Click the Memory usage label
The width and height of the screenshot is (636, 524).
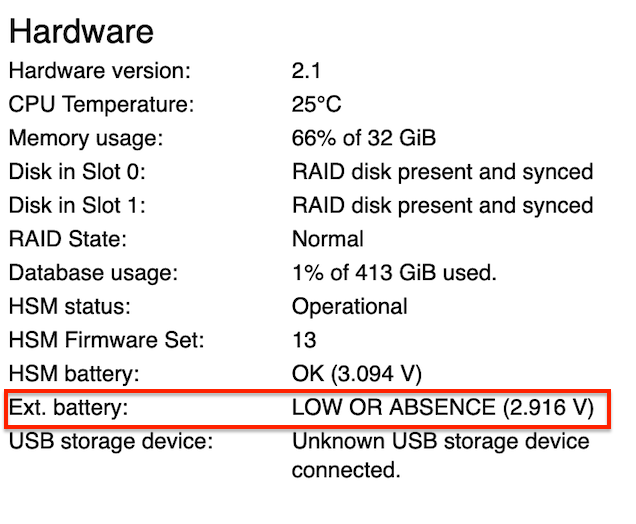click(85, 138)
